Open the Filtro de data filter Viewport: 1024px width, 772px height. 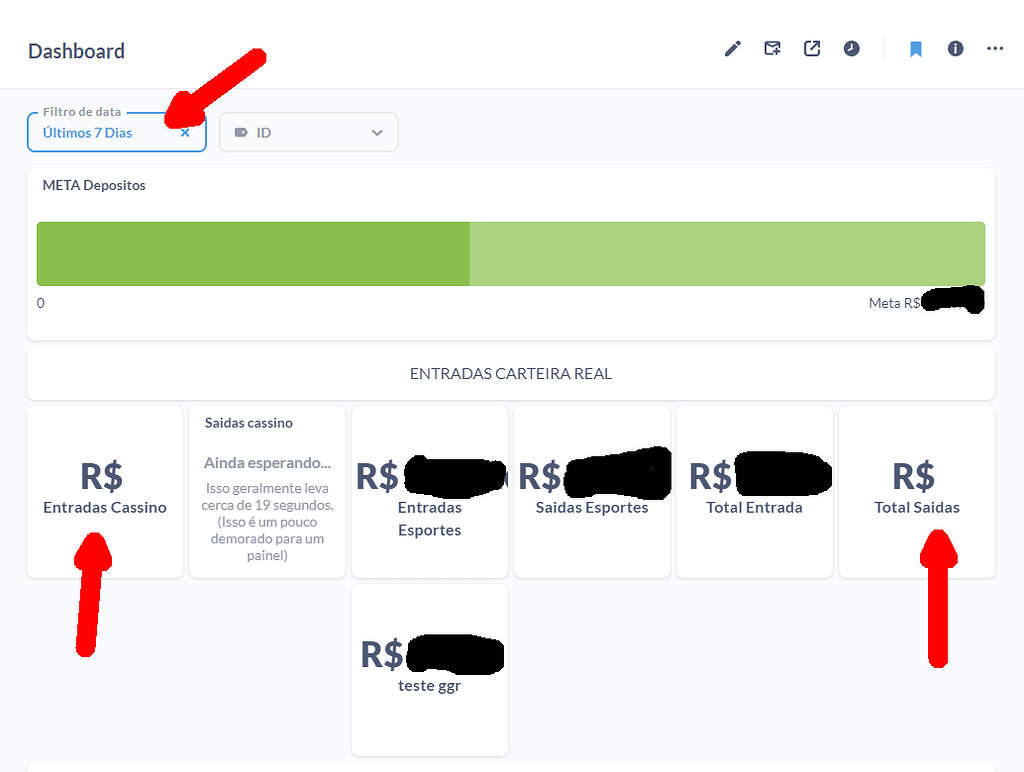(100, 133)
